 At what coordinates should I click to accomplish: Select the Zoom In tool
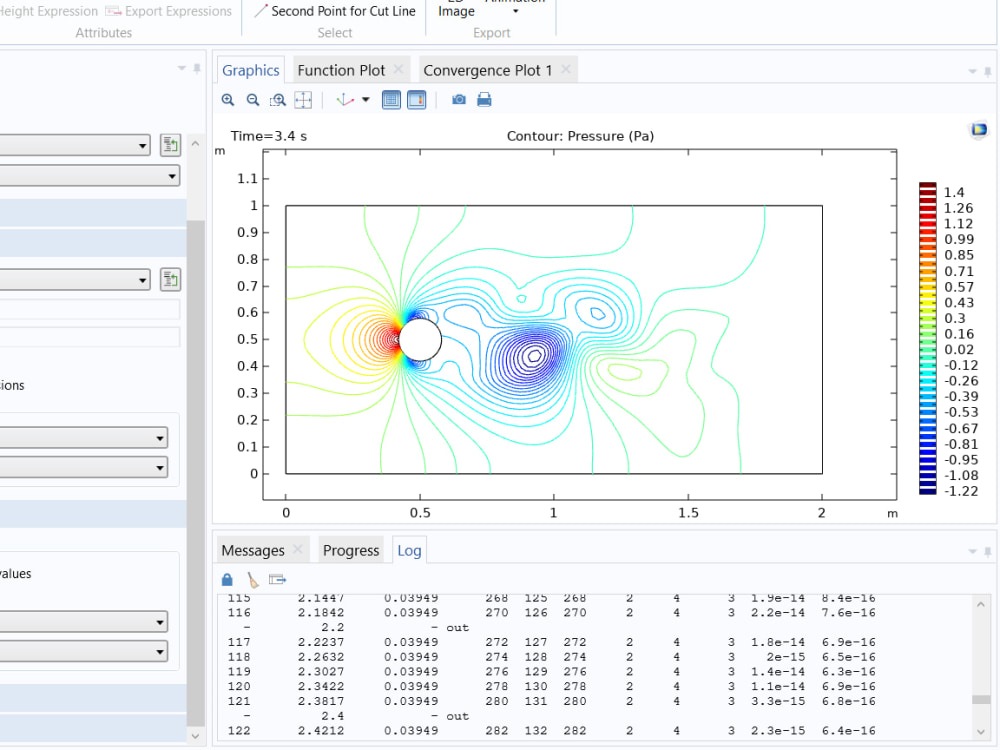[227, 99]
